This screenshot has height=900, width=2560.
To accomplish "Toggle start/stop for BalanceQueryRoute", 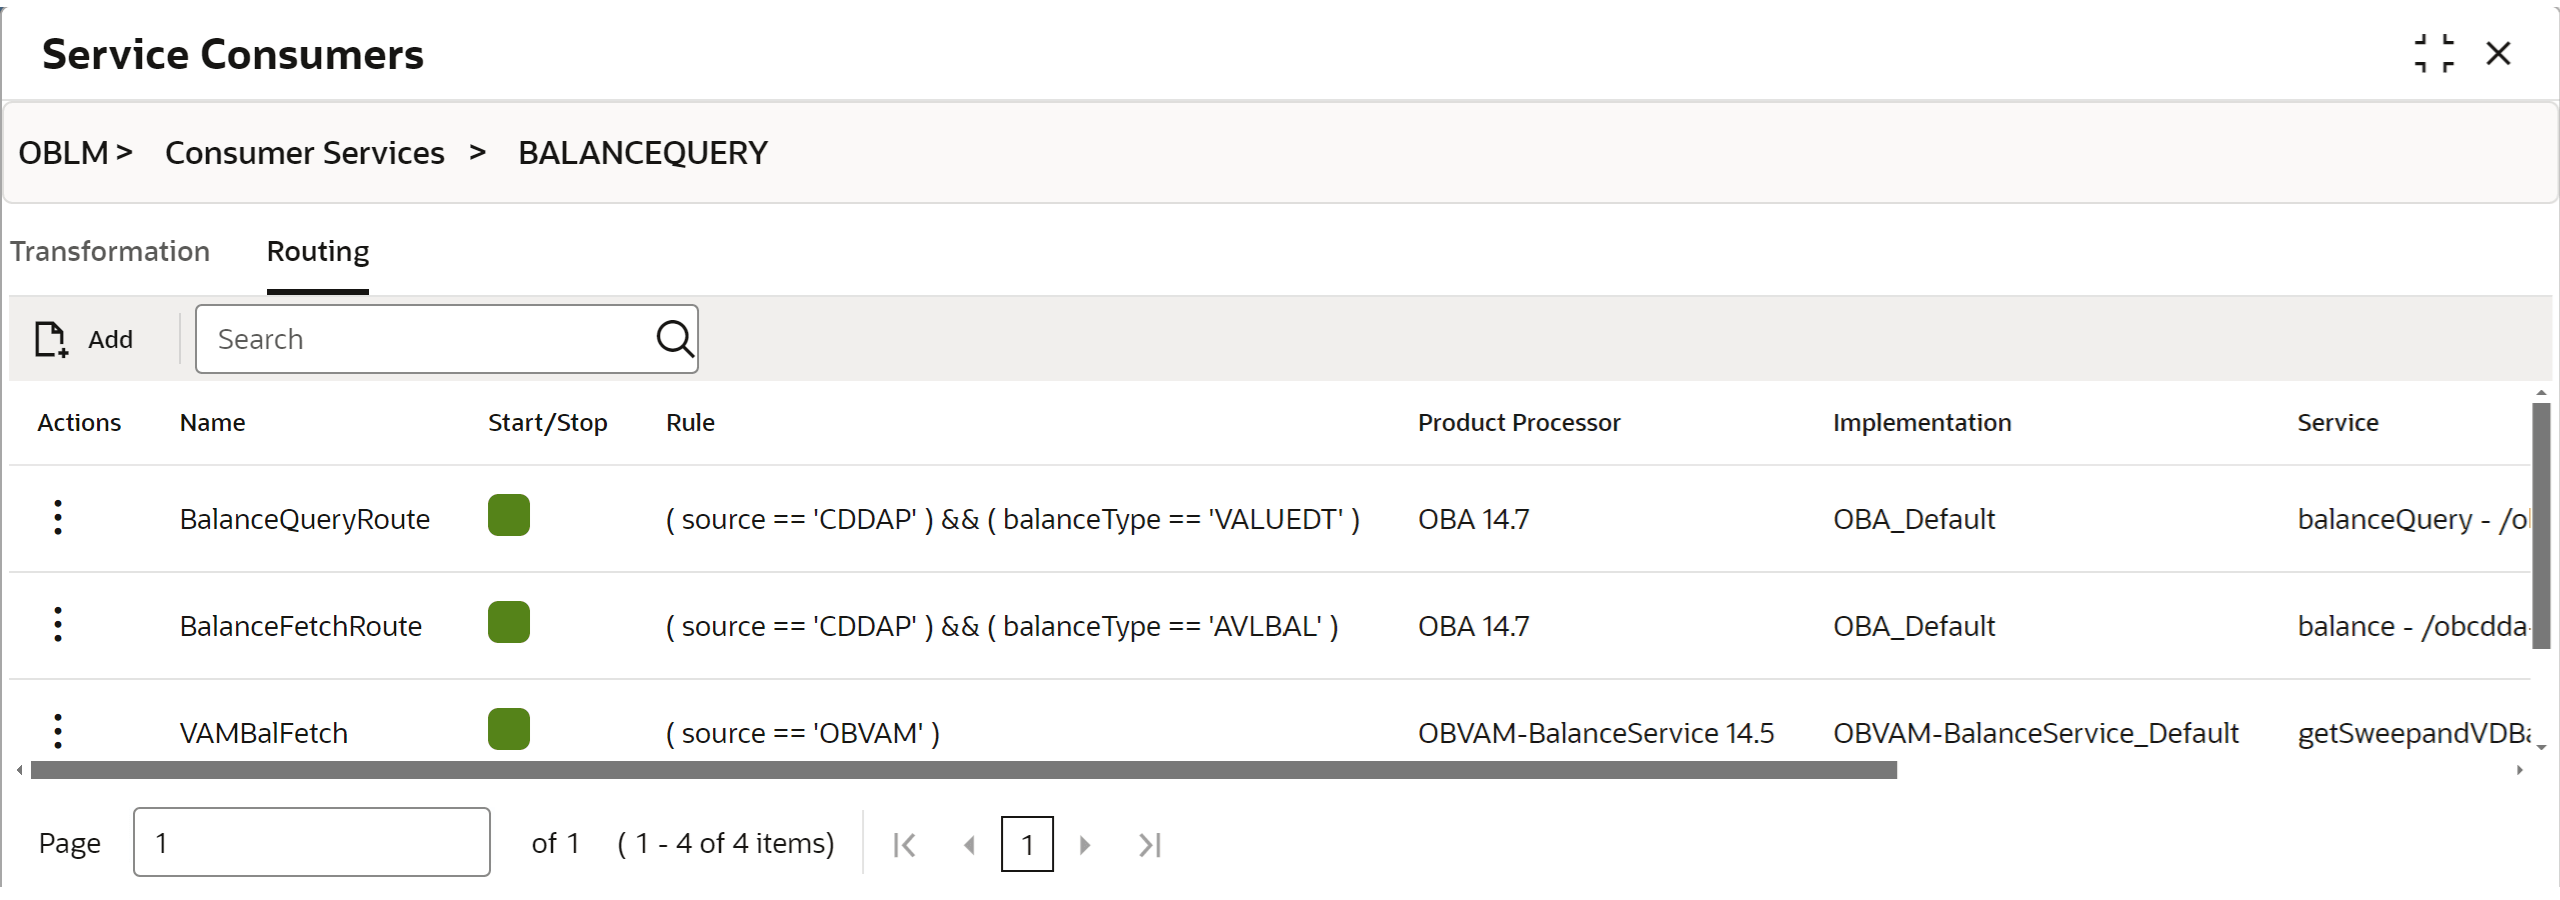I will 509,516.
